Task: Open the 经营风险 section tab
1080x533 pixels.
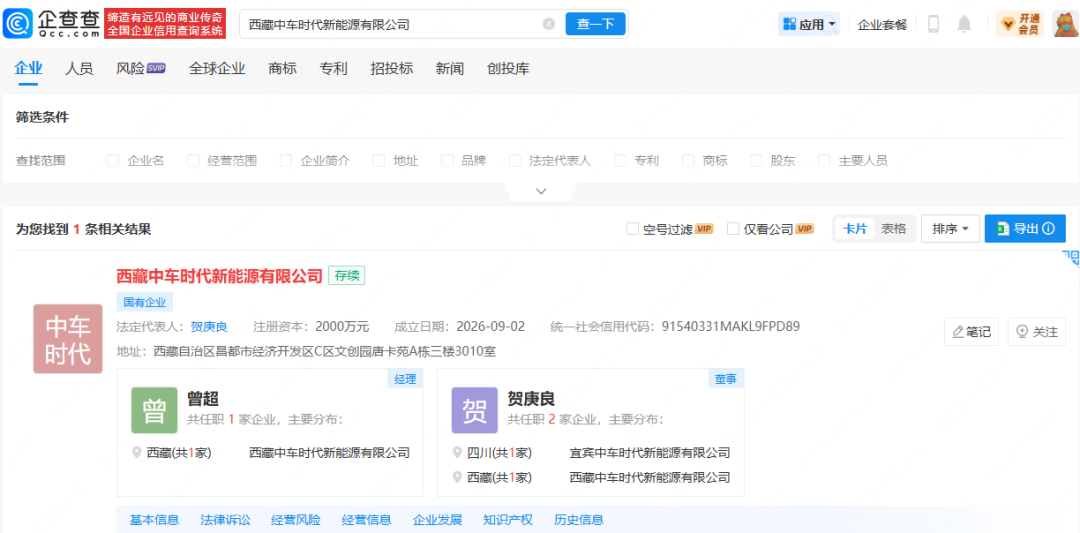Action: [295, 520]
